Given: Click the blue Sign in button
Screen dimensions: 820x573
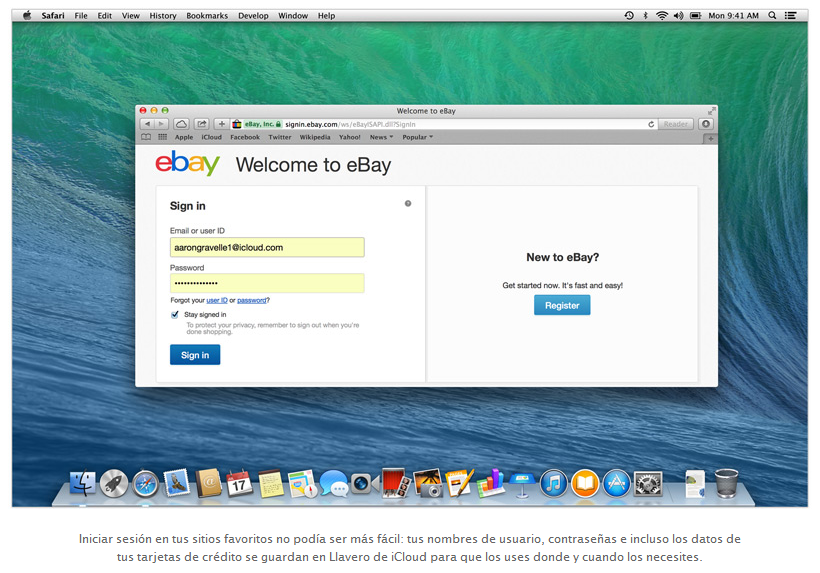Looking at the screenshot, I should (195, 355).
